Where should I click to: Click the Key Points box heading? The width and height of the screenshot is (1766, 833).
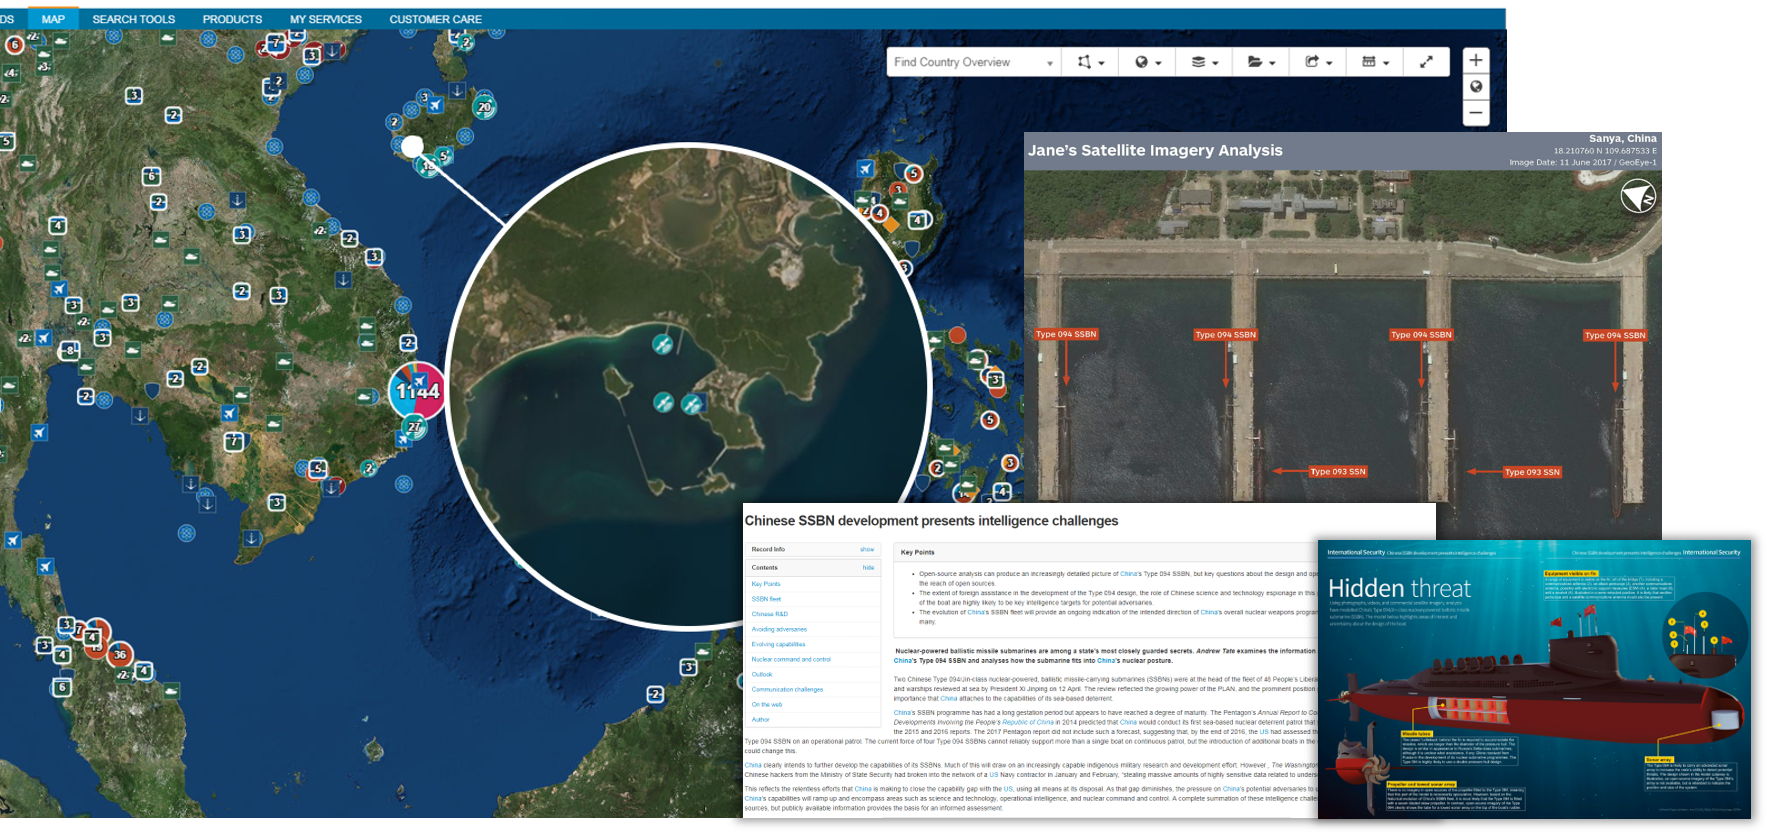pos(917,552)
